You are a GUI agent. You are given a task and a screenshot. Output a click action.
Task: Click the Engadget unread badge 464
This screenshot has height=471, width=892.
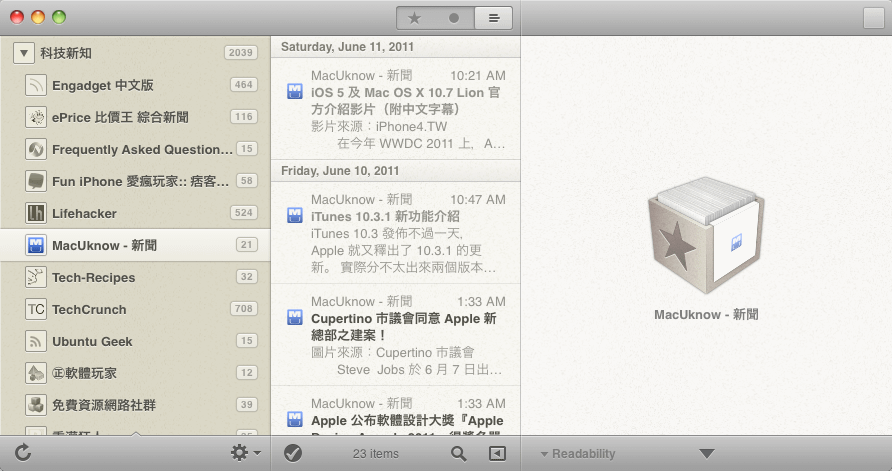click(243, 85)
